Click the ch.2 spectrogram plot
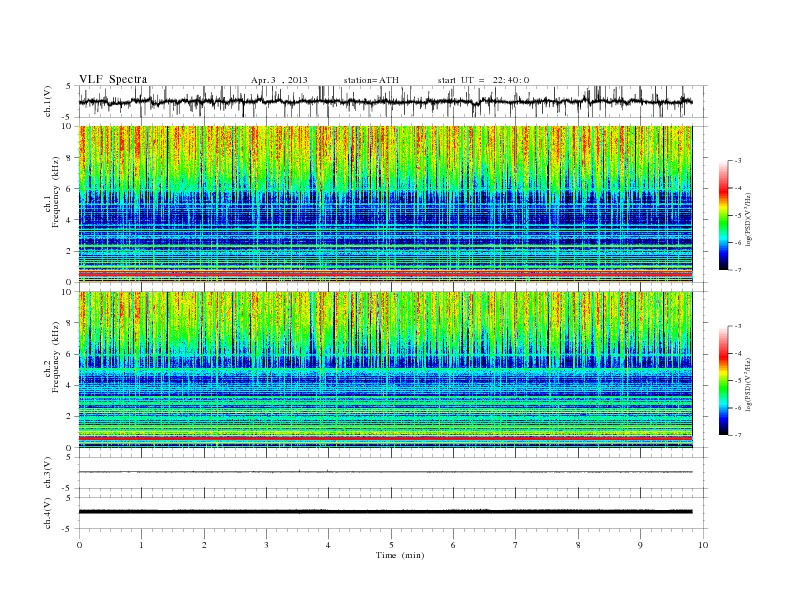The width and height of the screenshot is (792, 612). [x=386, y=370]
